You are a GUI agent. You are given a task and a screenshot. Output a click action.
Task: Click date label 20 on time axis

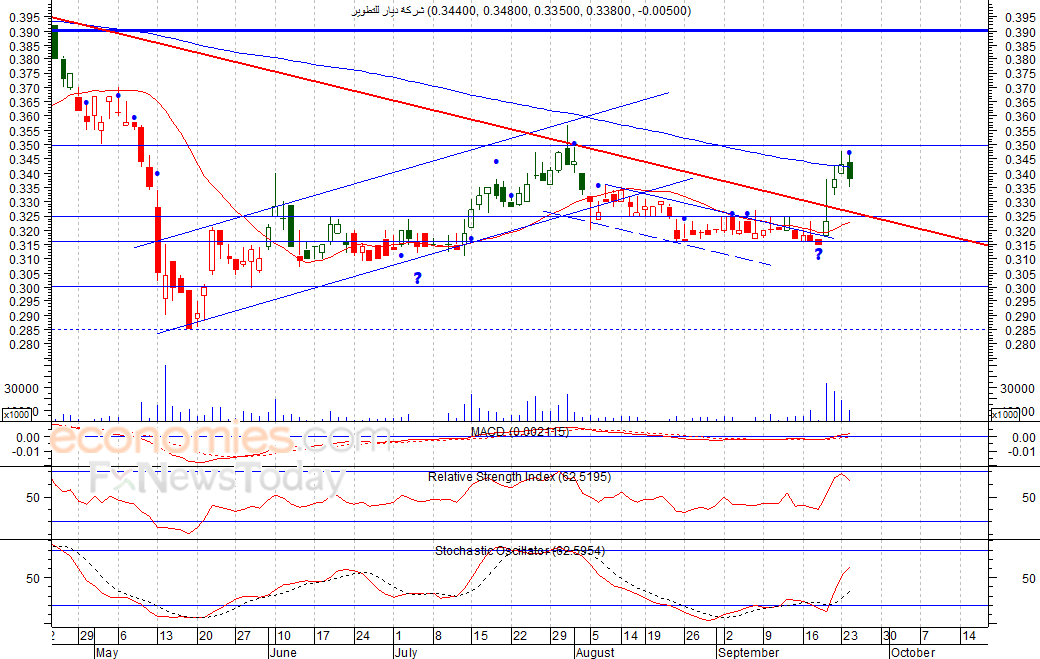pyautogui.click(x=206, y=636)
